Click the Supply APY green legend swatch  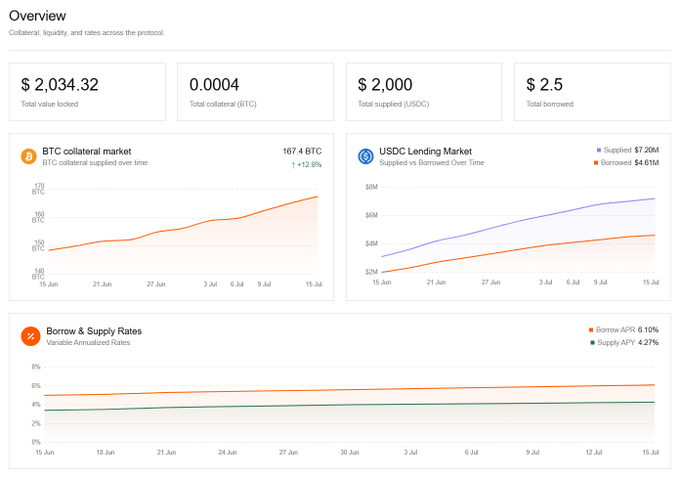click(x=592, y=342)
